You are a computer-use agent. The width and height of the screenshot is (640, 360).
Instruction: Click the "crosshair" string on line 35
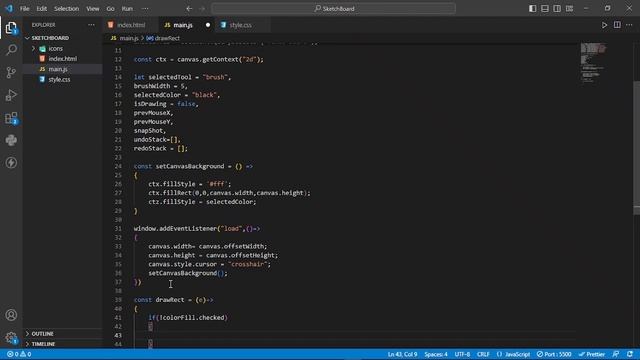click(247, 264)
